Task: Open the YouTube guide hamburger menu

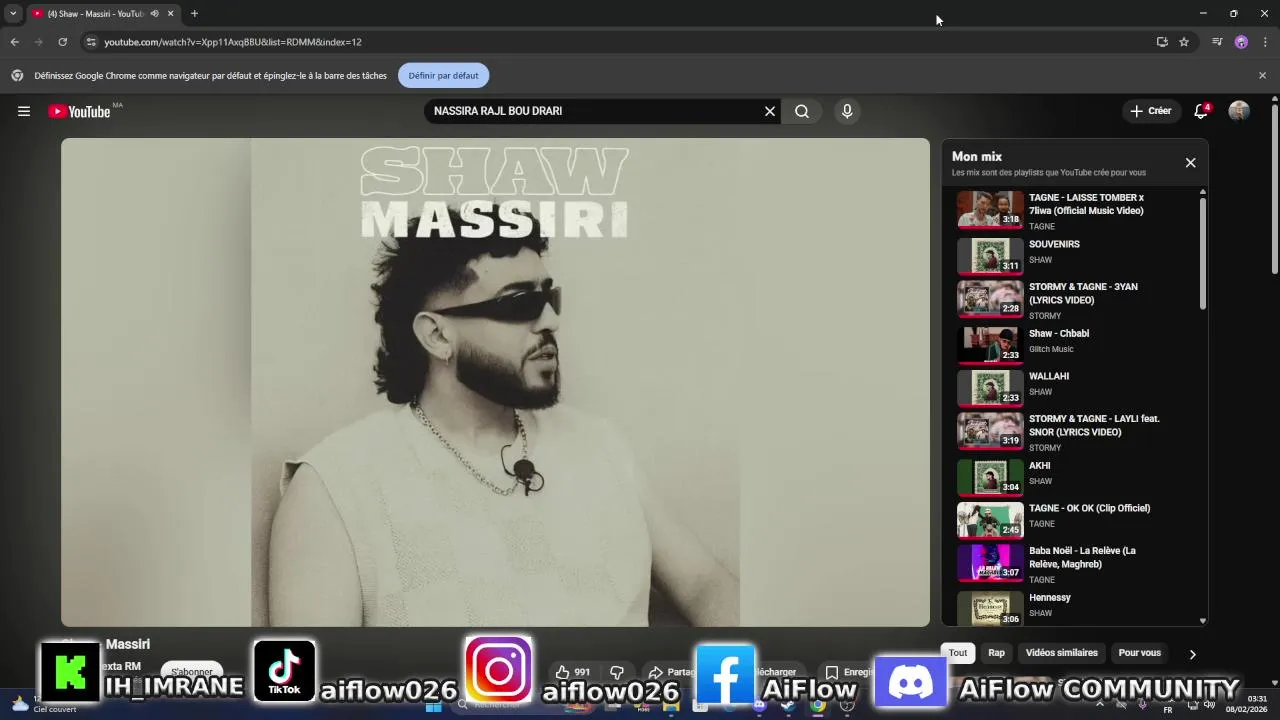Action: point(24,111)
